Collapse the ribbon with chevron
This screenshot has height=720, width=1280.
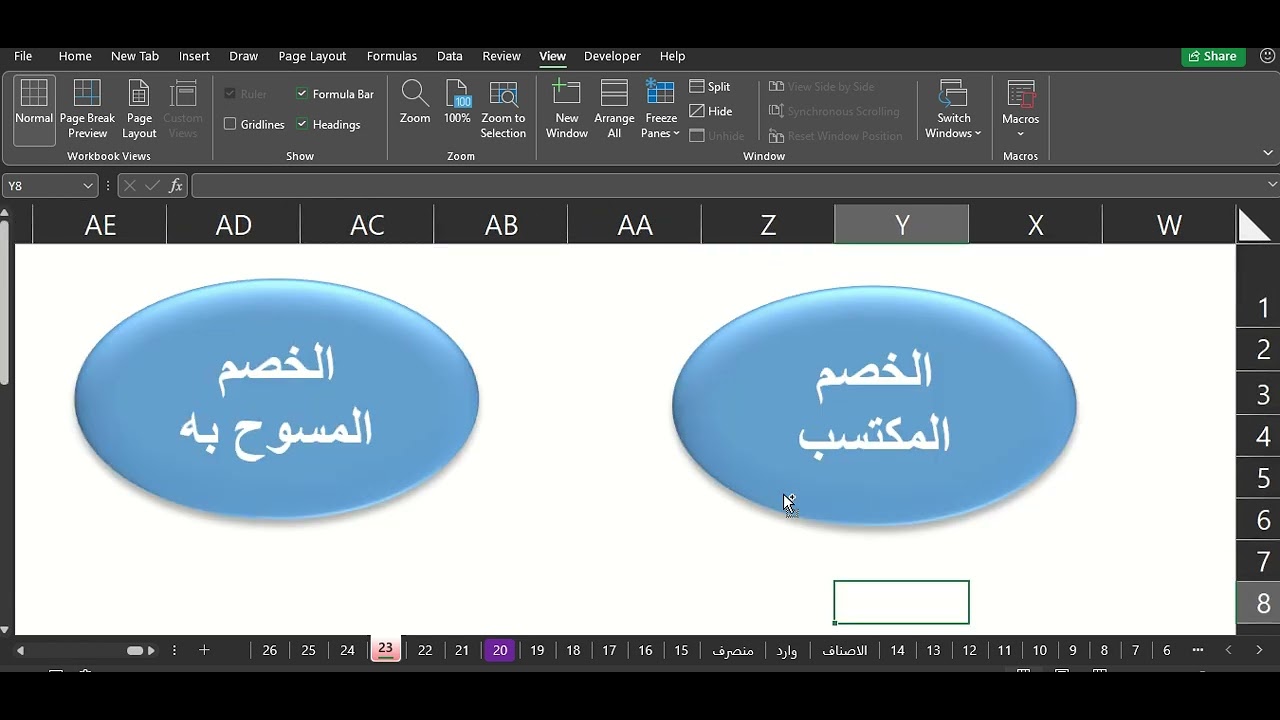pyautogui.click(x=1268, y=153)
